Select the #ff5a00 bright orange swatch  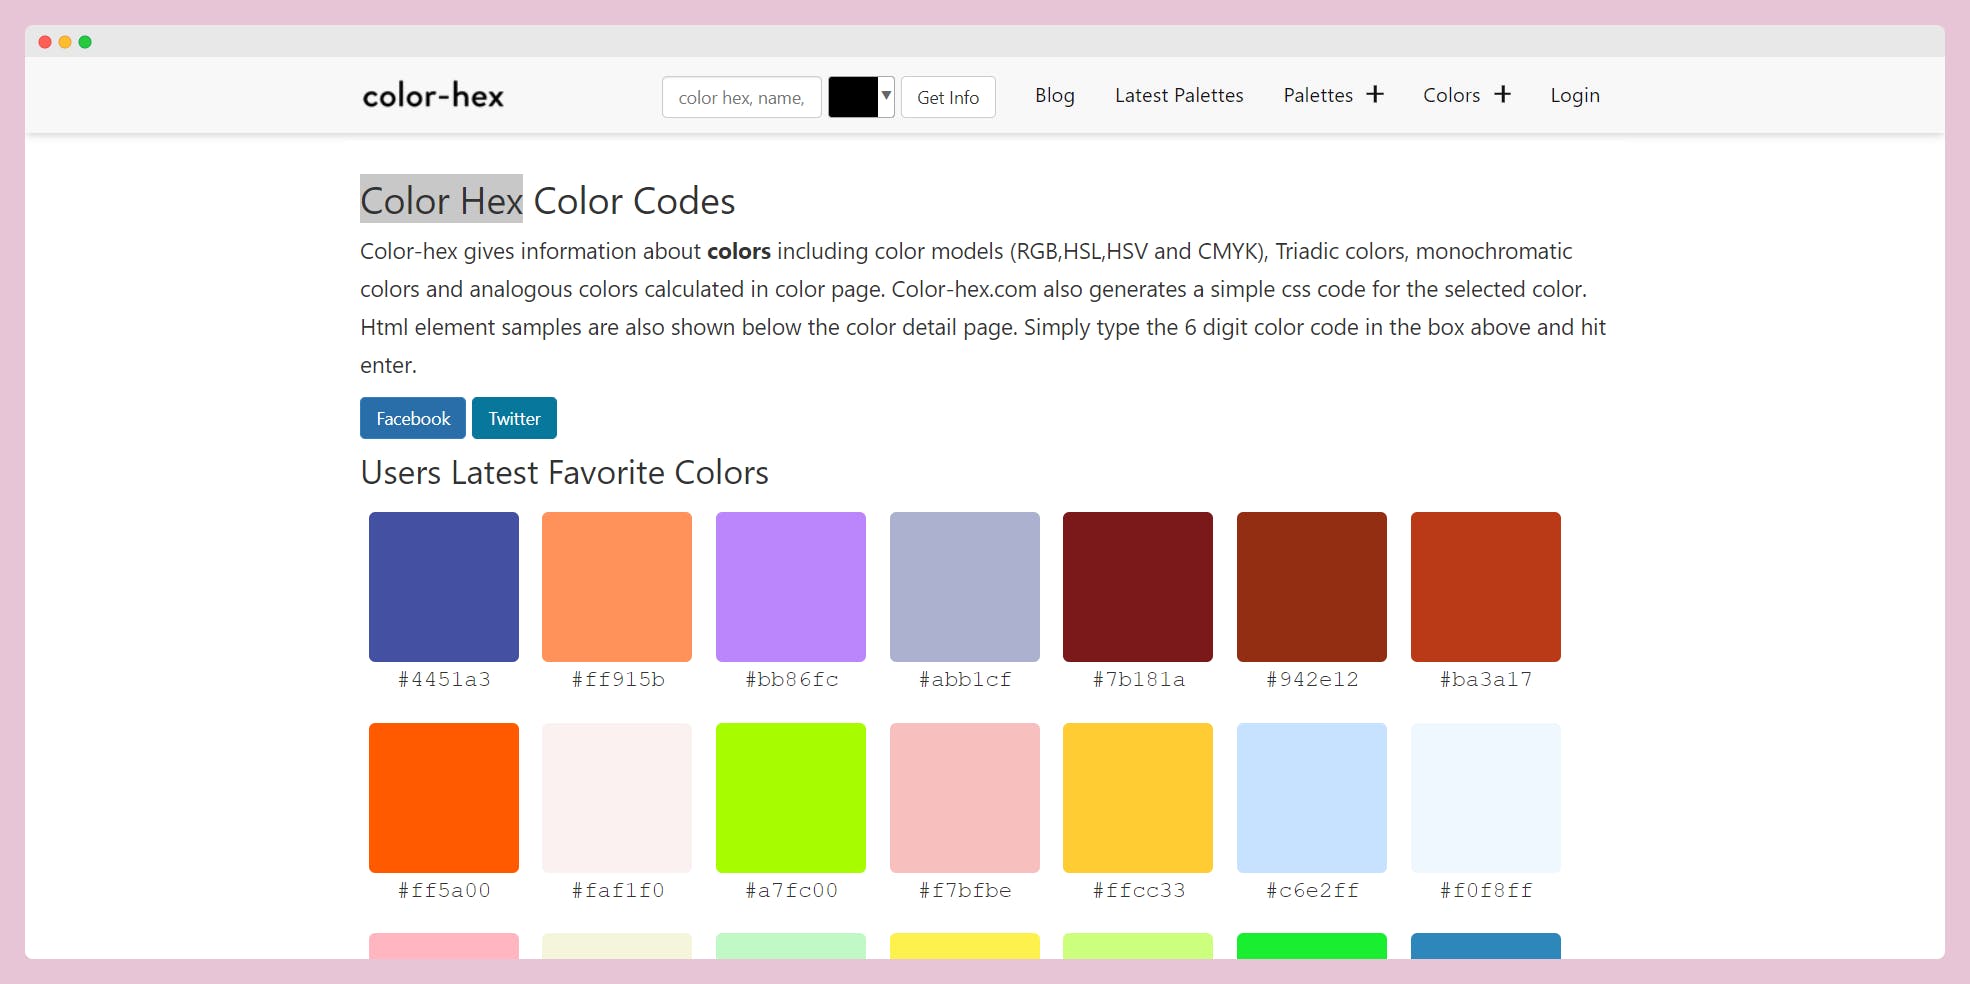click(x=444, y=798)
